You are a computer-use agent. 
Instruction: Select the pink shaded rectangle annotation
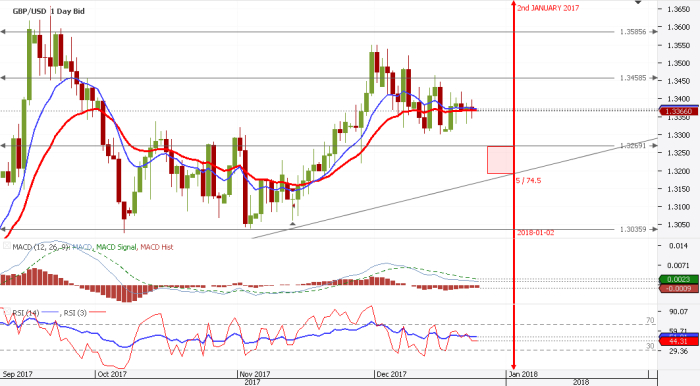[x=500, y=160]
